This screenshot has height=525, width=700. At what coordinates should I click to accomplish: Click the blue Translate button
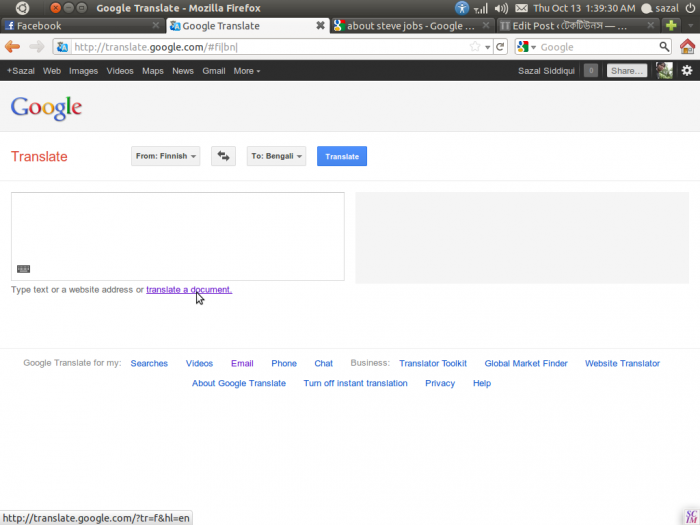click(x=342, y=156)
